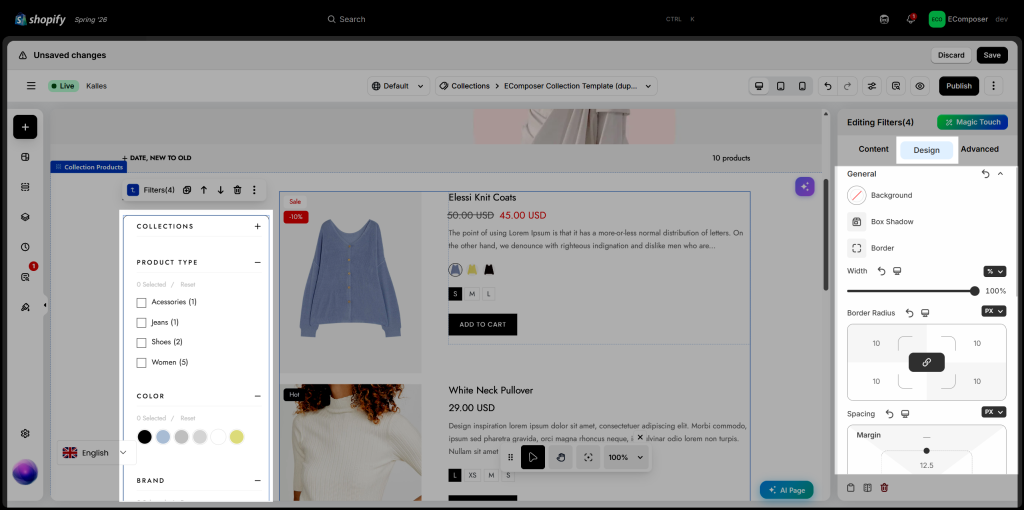Collapse the Color filter group

coord(257,396)
